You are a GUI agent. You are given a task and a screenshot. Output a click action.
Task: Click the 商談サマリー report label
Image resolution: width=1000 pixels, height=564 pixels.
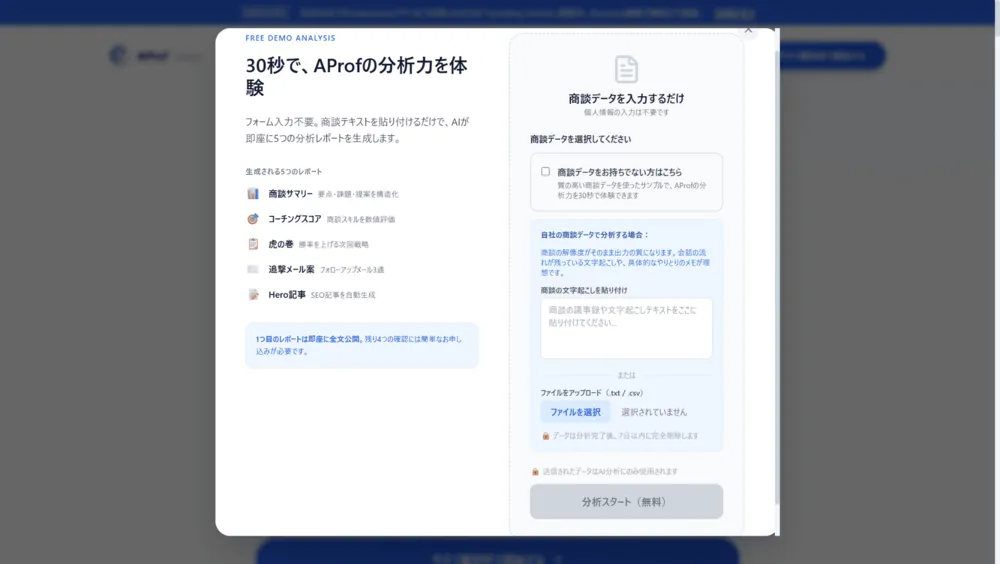290,194
